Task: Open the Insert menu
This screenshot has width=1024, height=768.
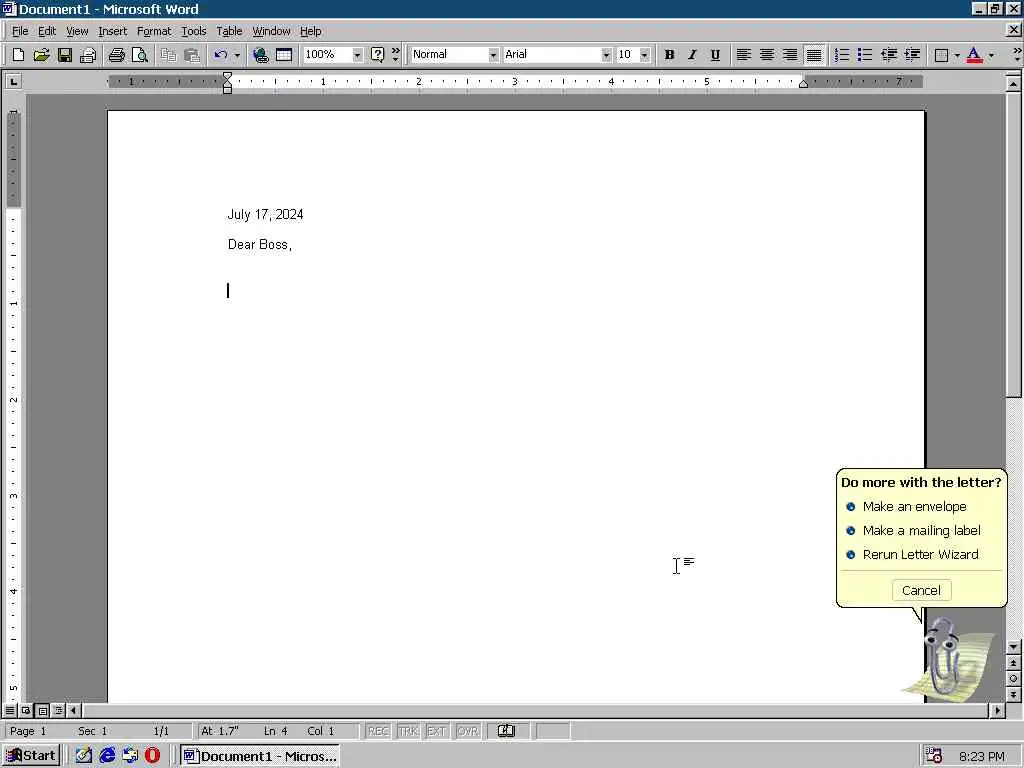Action: pos(112,31)
